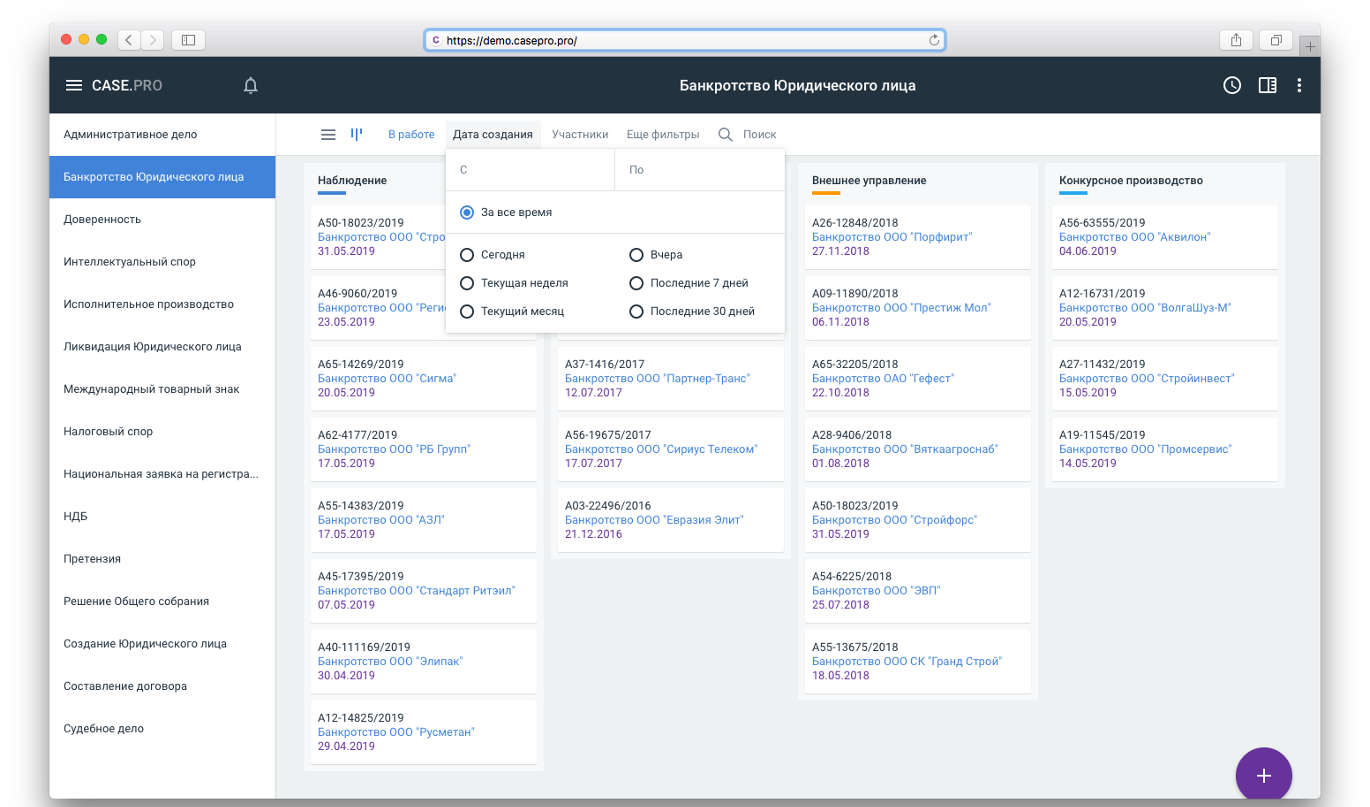Viewport: 1370px width, 807px height.
Task: Collapse the "Дата создания" filter dropdown
Action: (x=492, y=135)
